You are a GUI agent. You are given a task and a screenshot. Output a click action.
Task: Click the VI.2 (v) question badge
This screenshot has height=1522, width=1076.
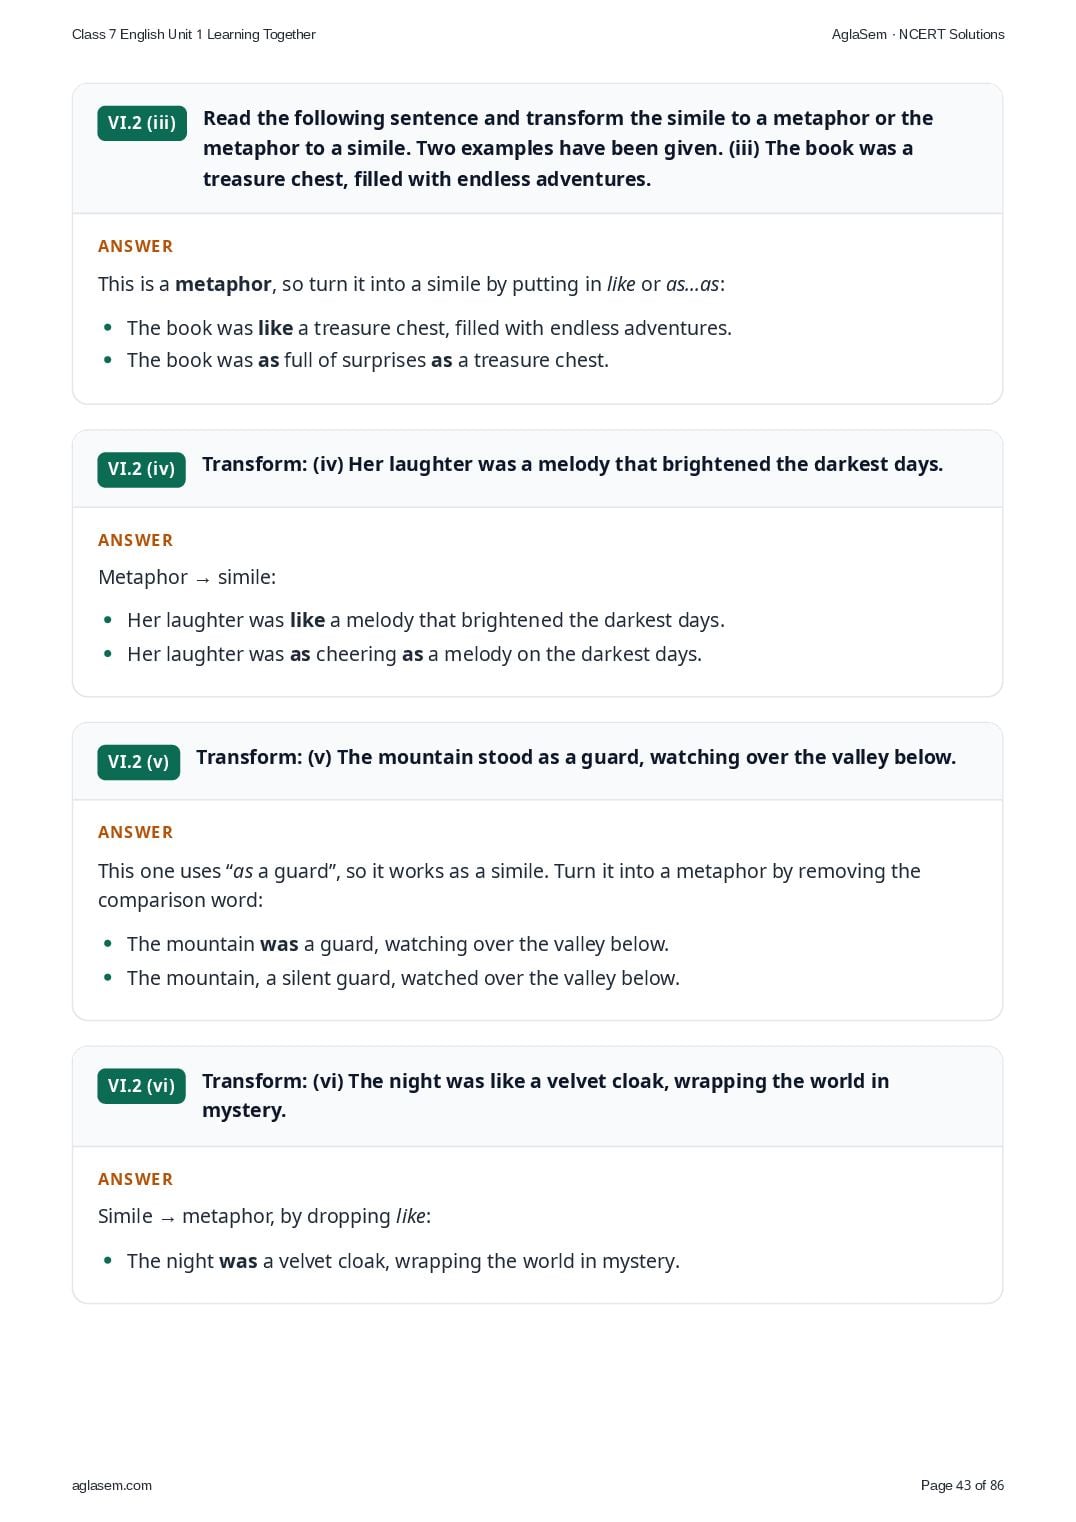[x=138, y=762]
